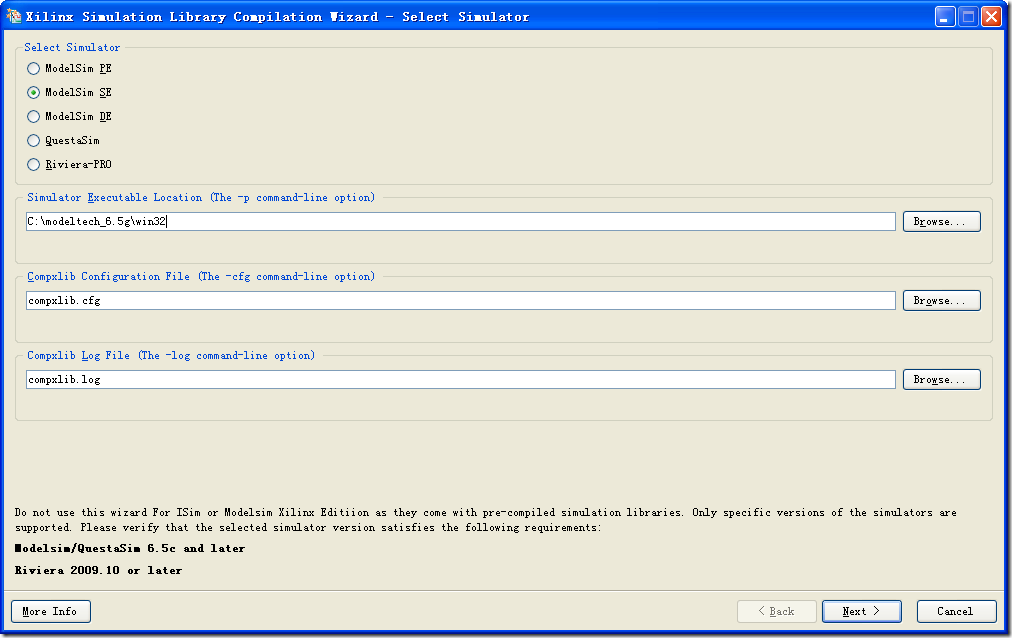Browse for the simulator executable location
Image resolution: width=1012 pixels, height=638 pixels.
941,222
